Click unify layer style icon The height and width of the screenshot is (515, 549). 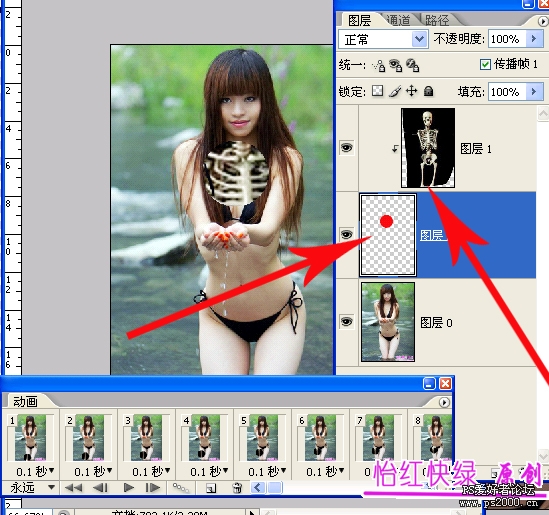pos(412,65)
